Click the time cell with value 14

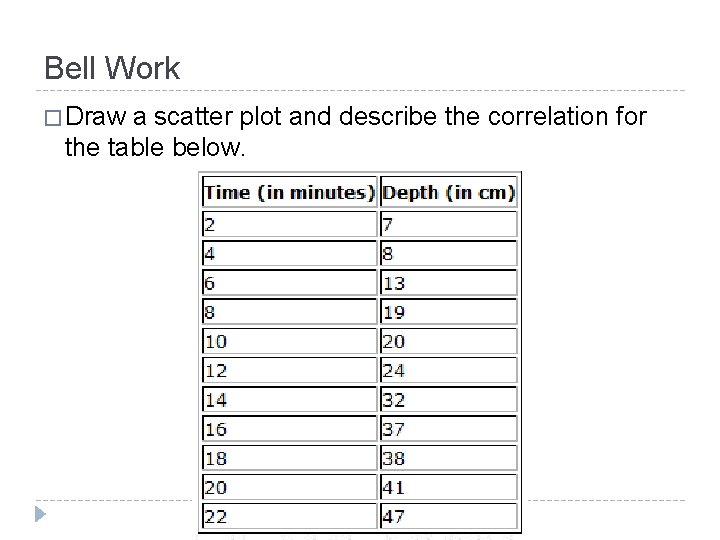click(289, 399)
